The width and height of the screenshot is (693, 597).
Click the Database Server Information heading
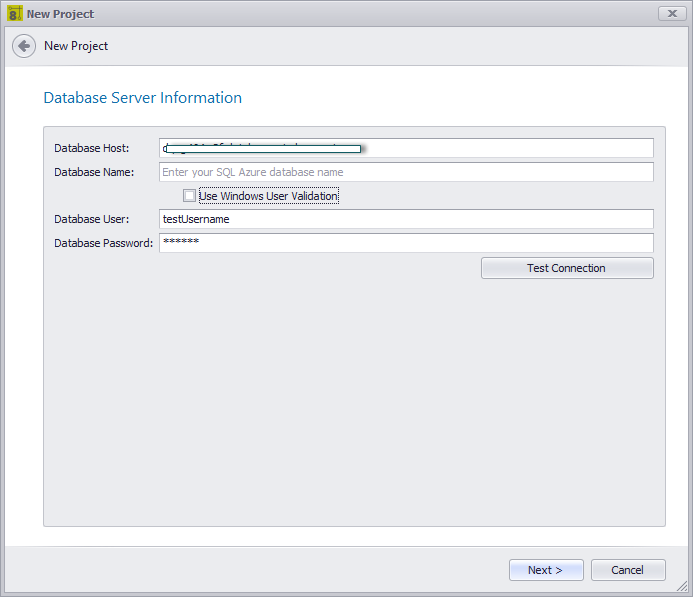(142, 98)
